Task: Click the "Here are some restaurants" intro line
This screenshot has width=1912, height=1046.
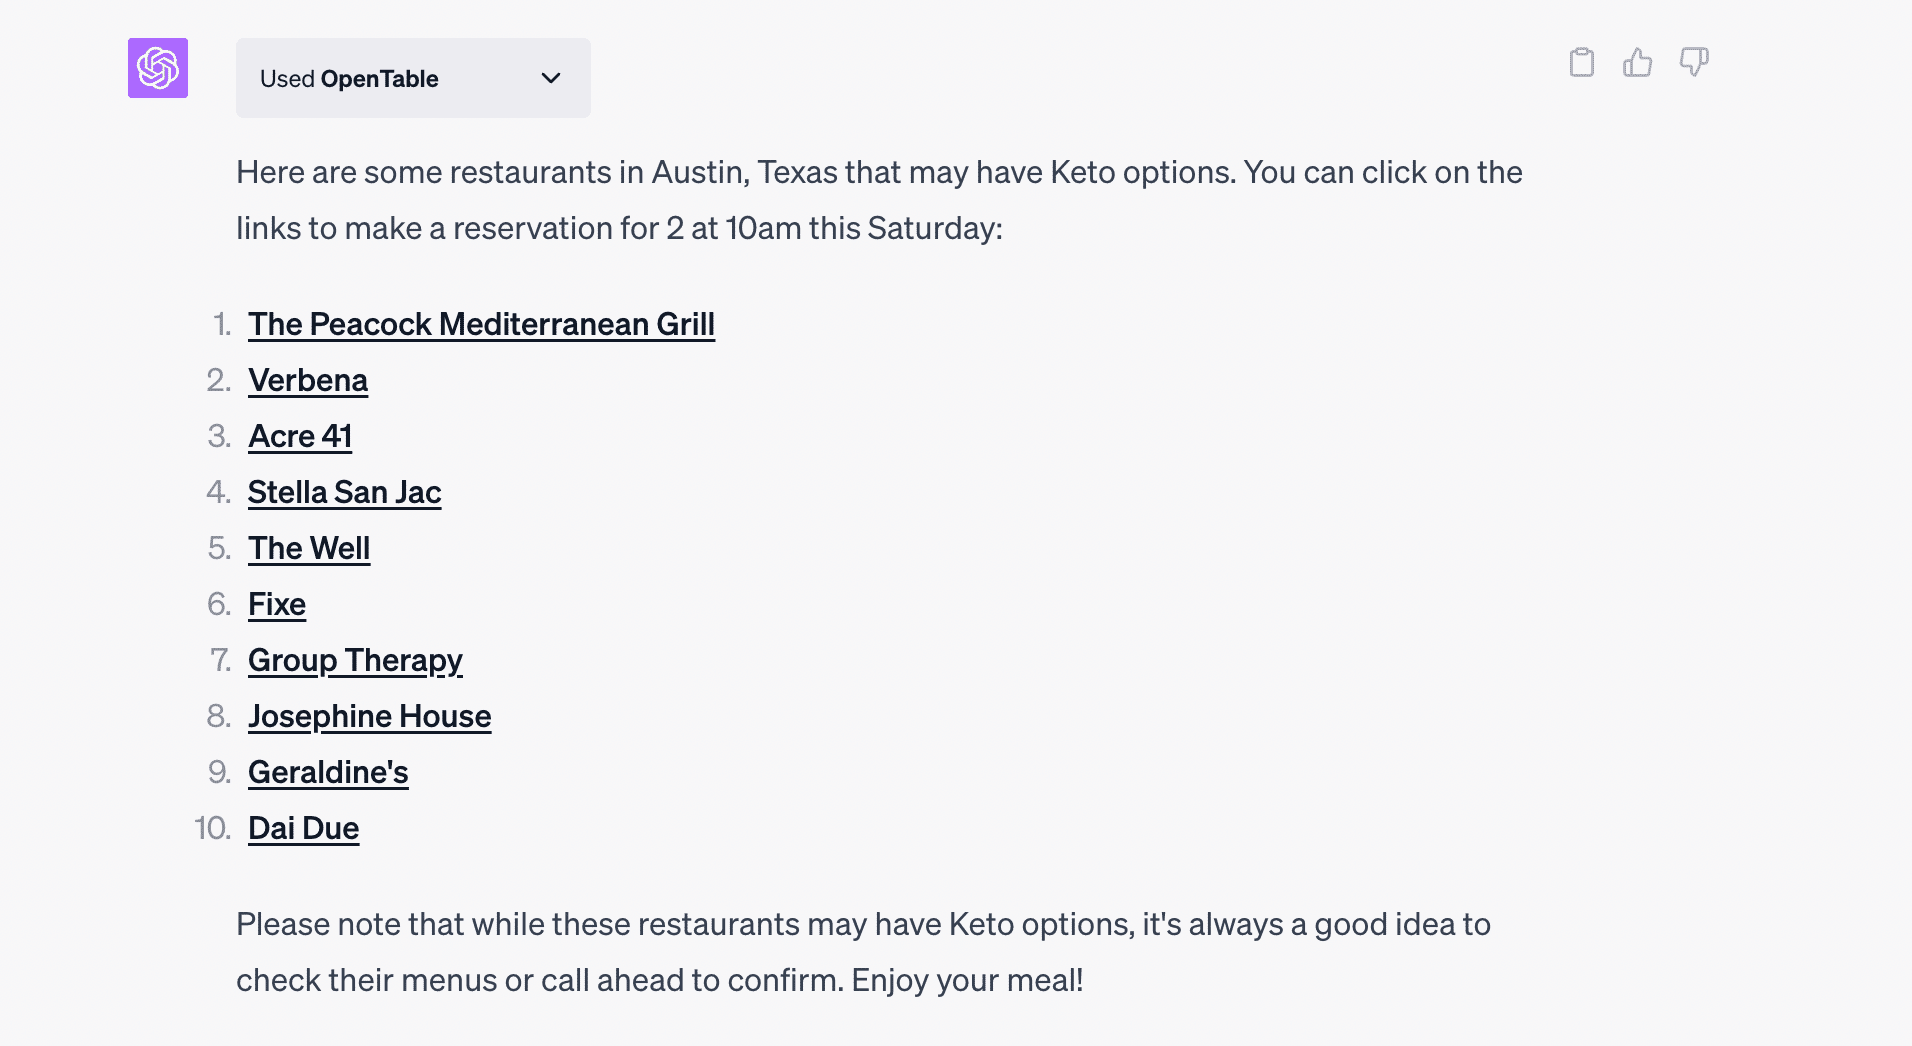Action: click(x=878, y=172)
